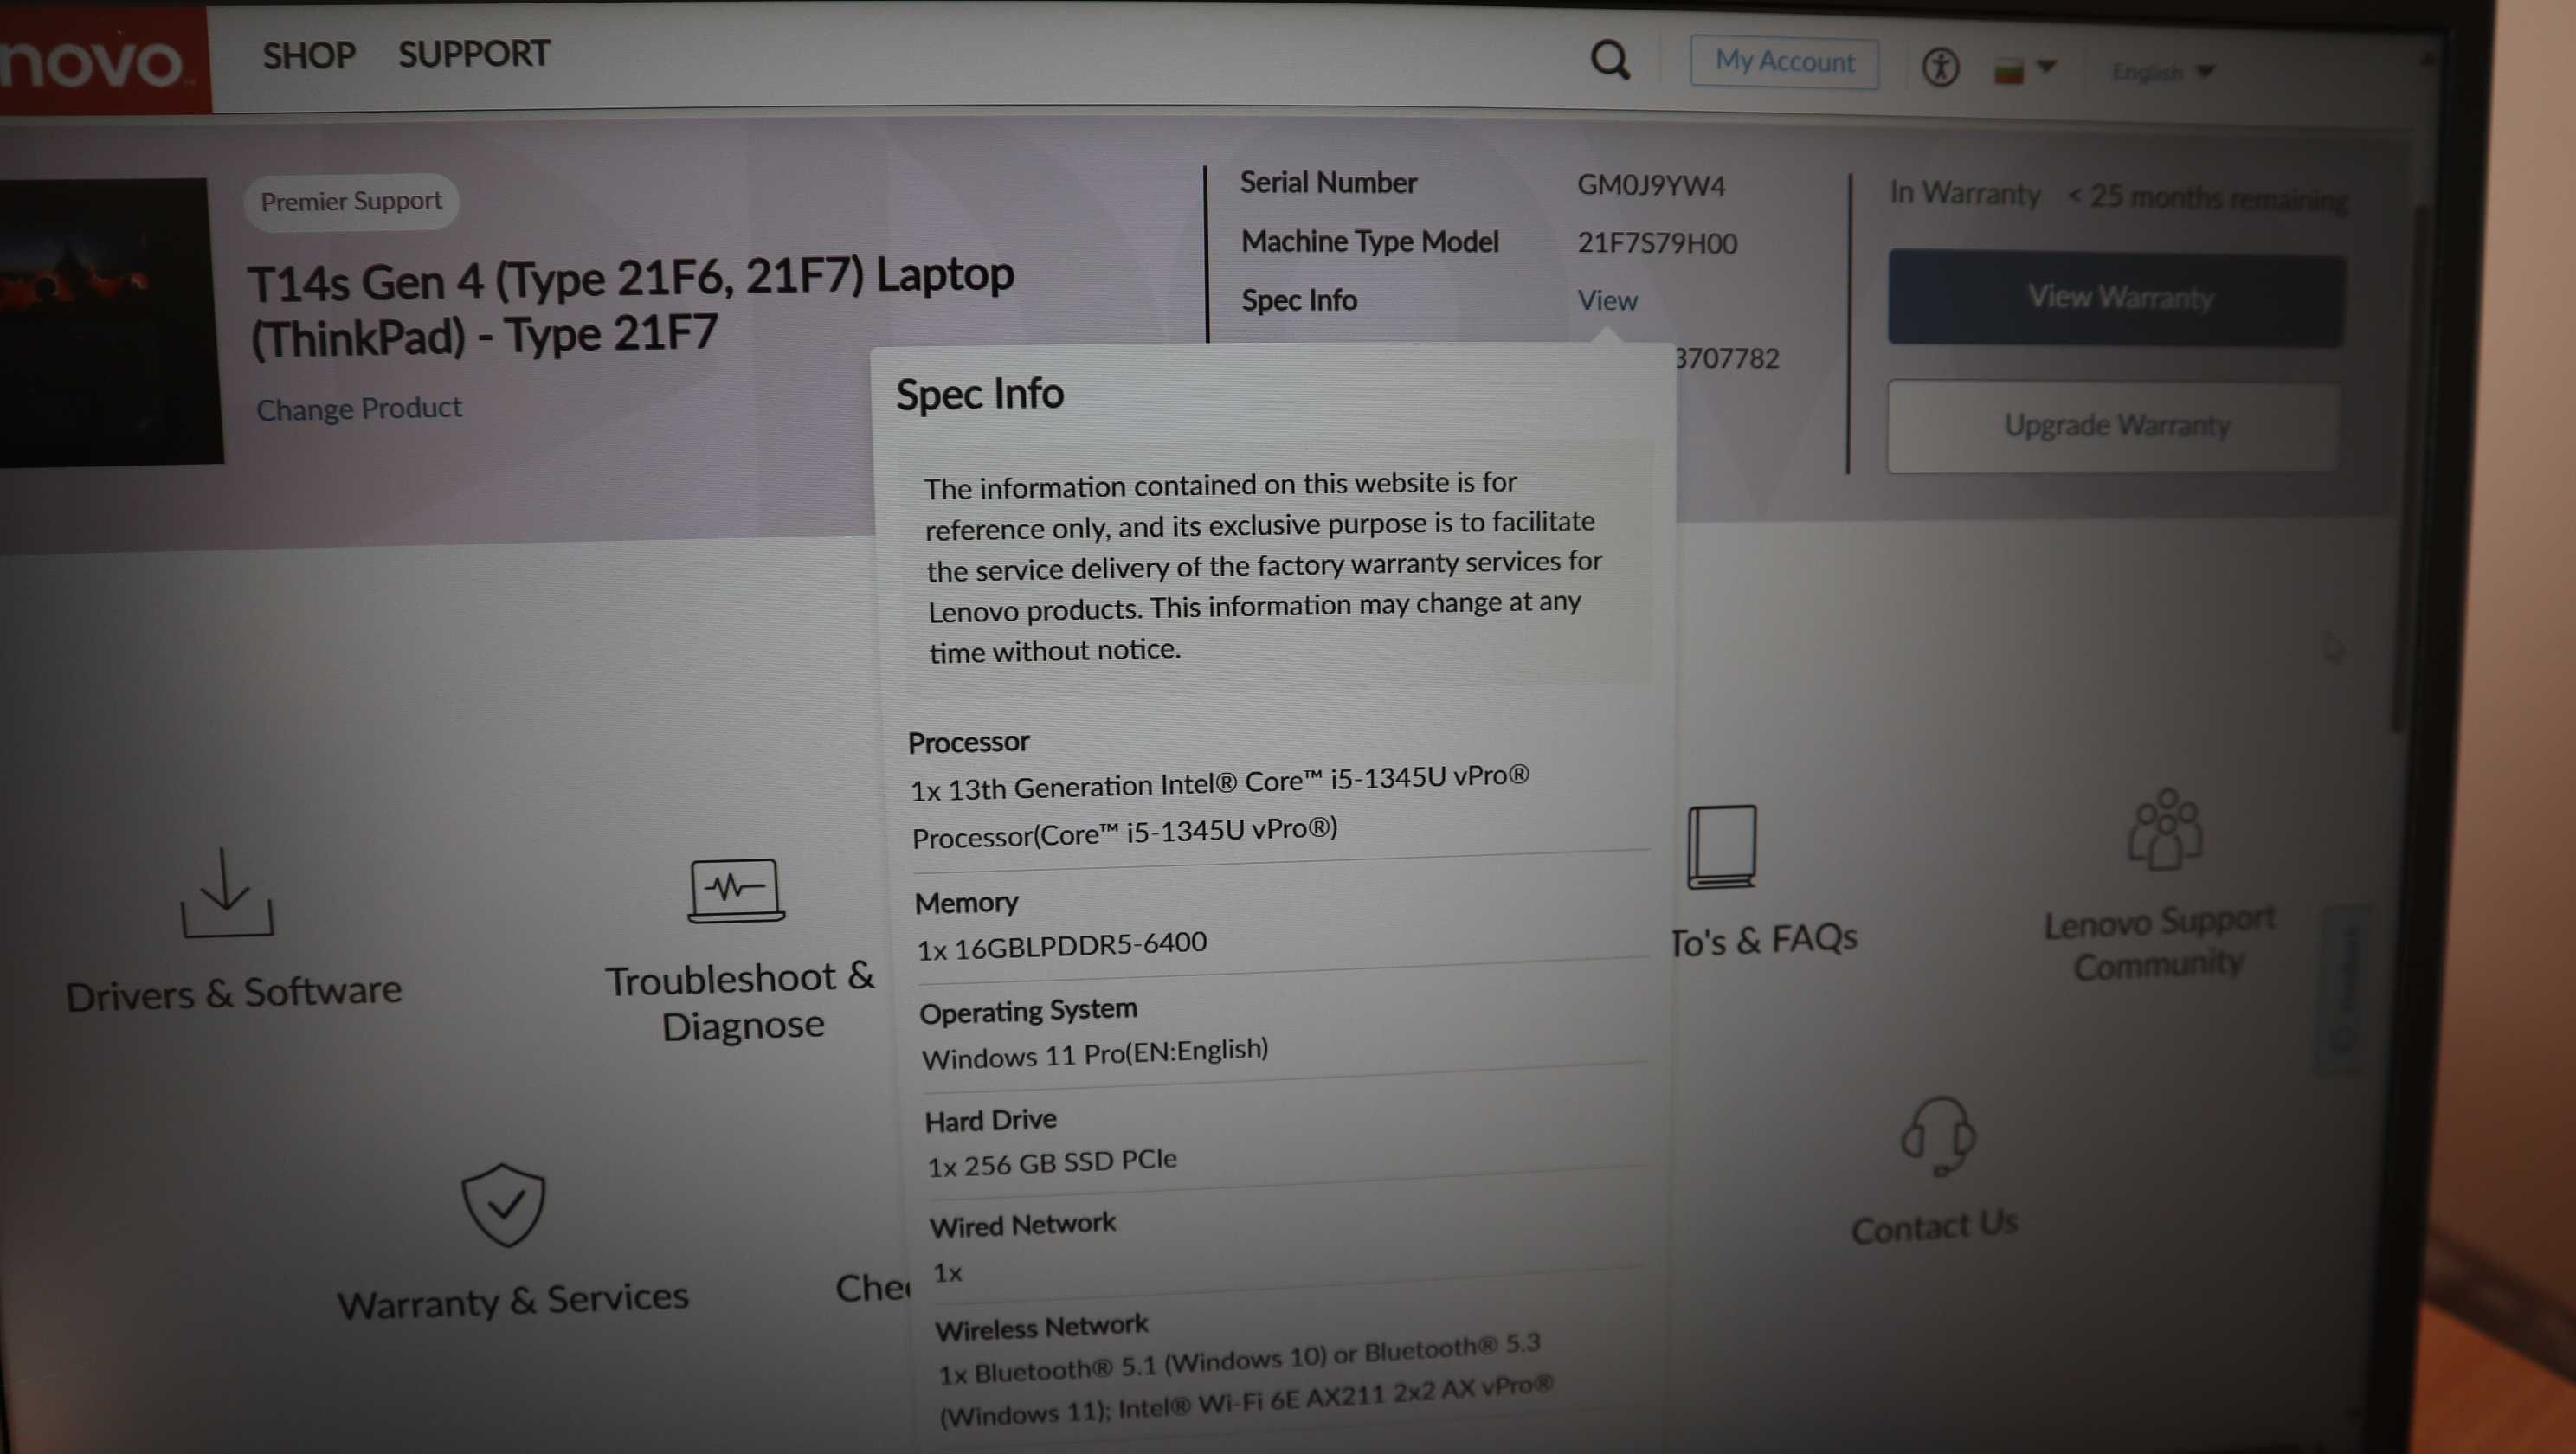Screen dimensions: 2576x1454
Task: Open My Account
Action: [1784, 62]
